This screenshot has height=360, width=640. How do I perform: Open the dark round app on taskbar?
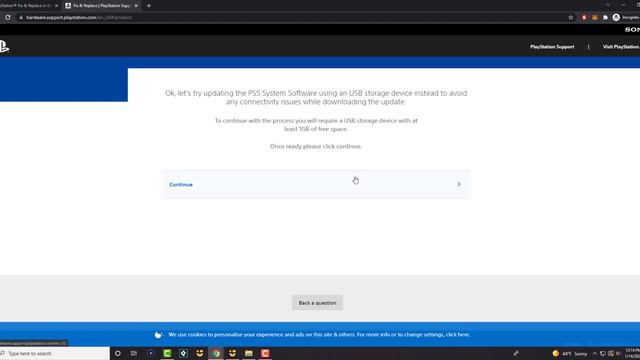pyautogui.click(x=151, y=353)
